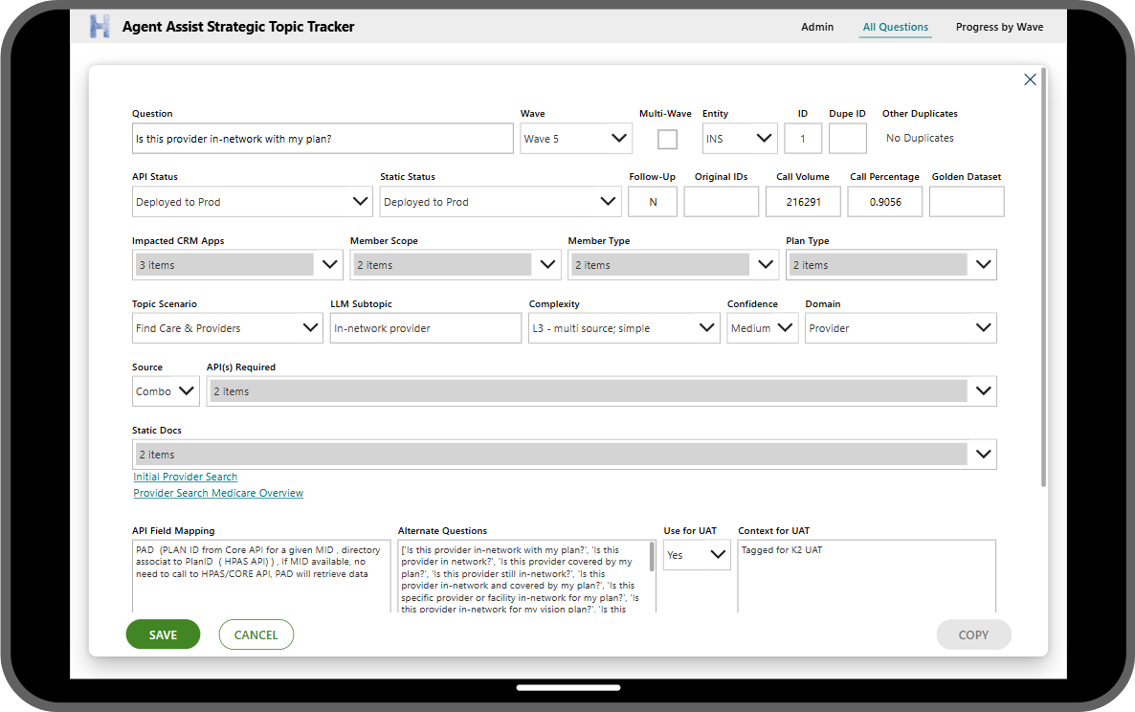Open the Member Type multi-select

[673, 265]
